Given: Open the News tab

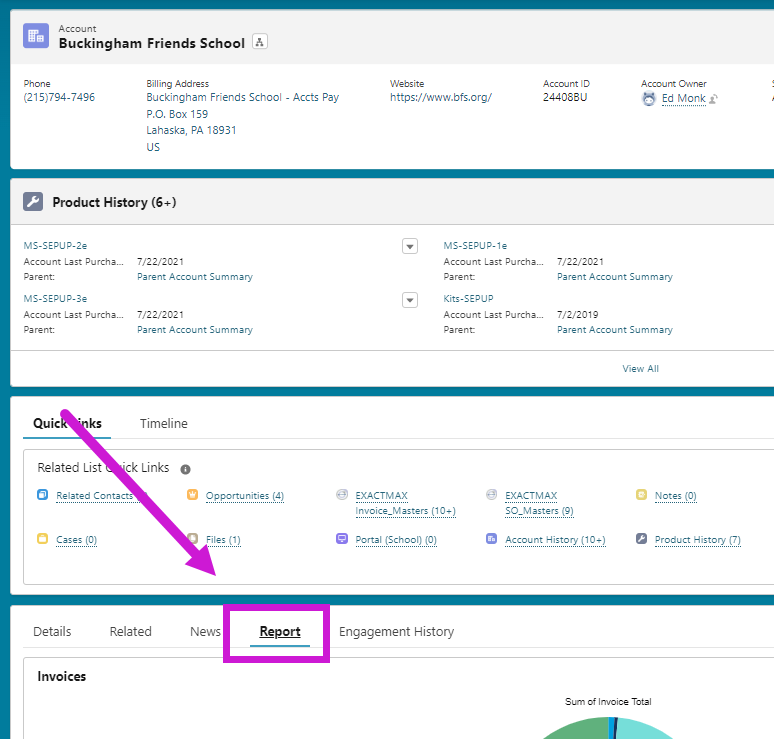Looking at the screenshot, I should (205, 631).
